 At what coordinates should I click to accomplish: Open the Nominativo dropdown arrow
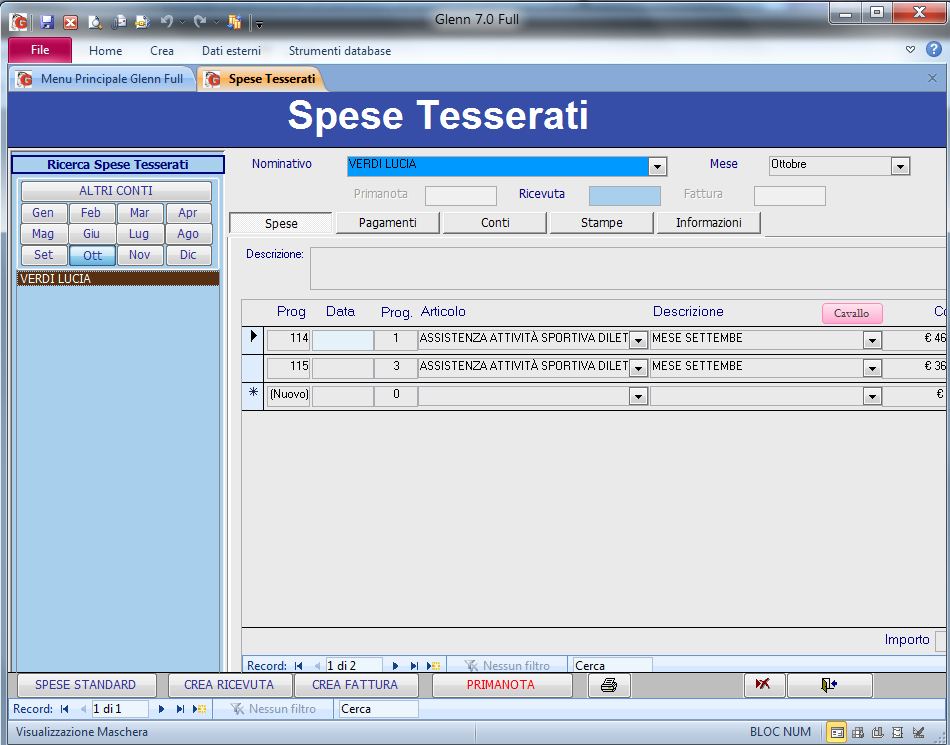657,166
